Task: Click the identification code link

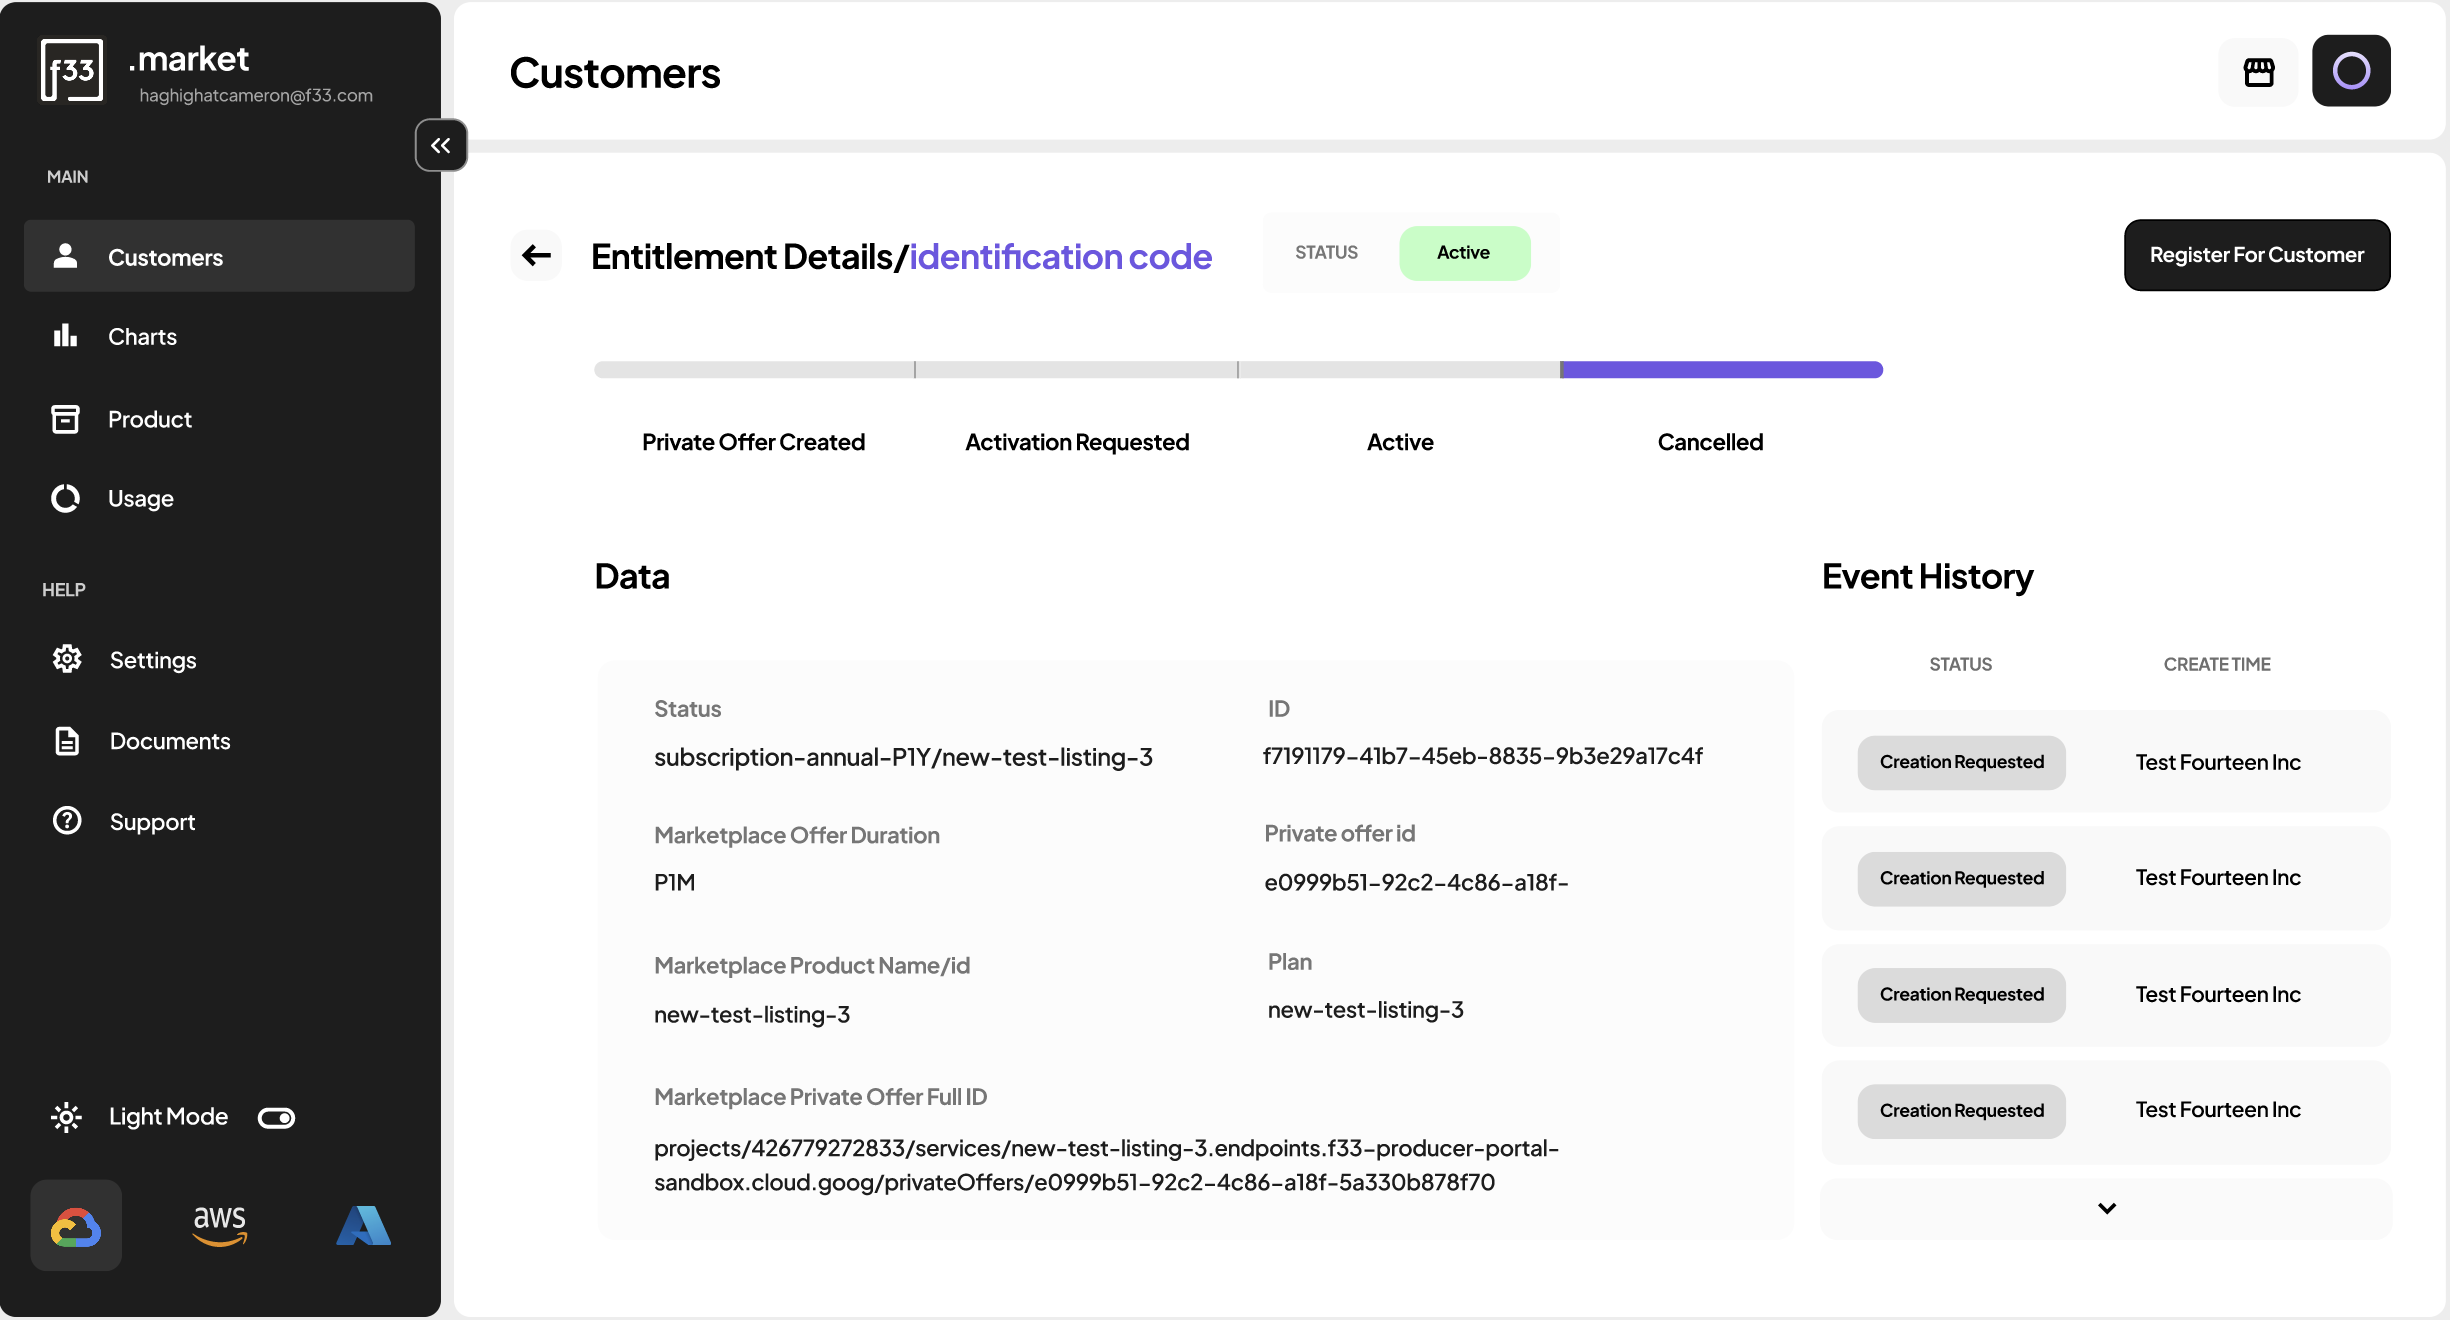Action: pyautogui.click(x=1060, y=257)
